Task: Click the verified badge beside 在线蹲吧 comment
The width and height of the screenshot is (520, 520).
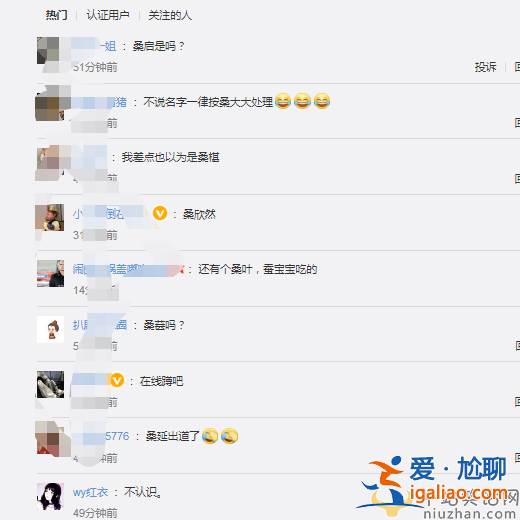Action: (117, 380)
